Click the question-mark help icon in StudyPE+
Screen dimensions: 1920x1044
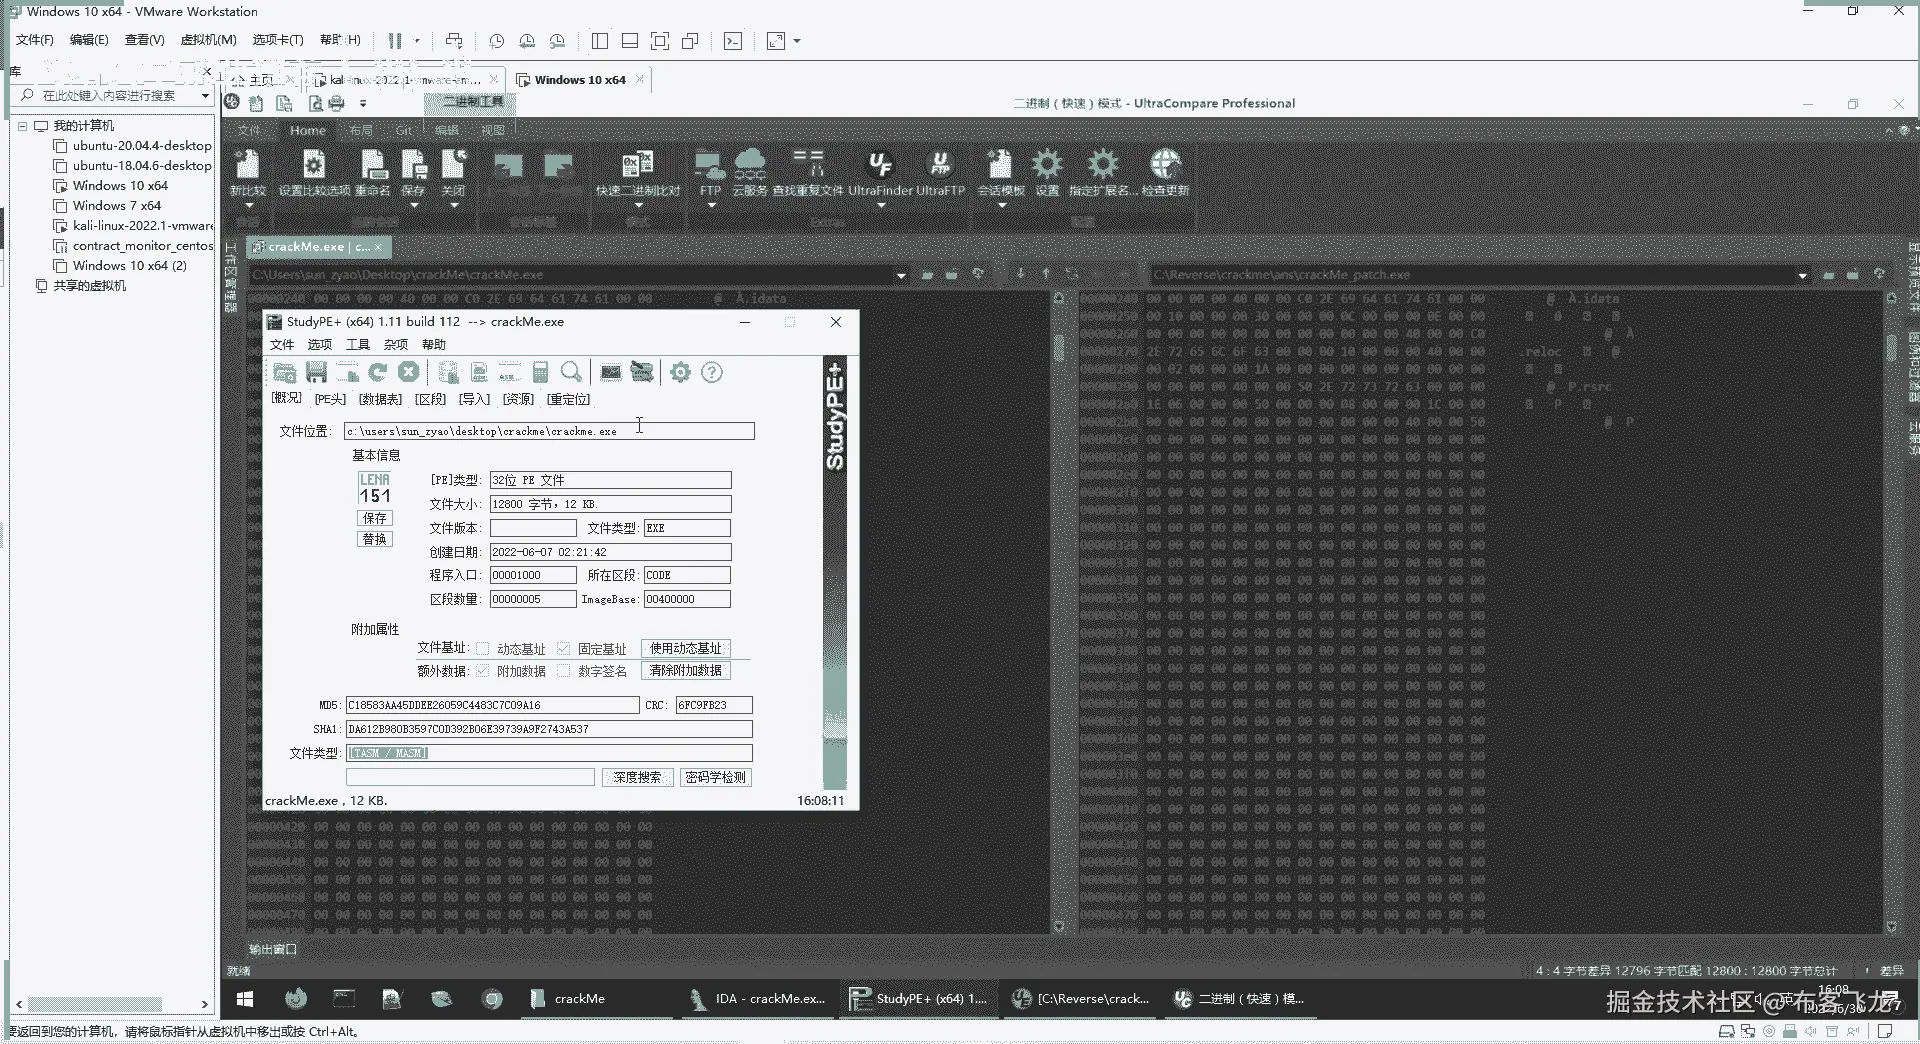pos(712,373)
